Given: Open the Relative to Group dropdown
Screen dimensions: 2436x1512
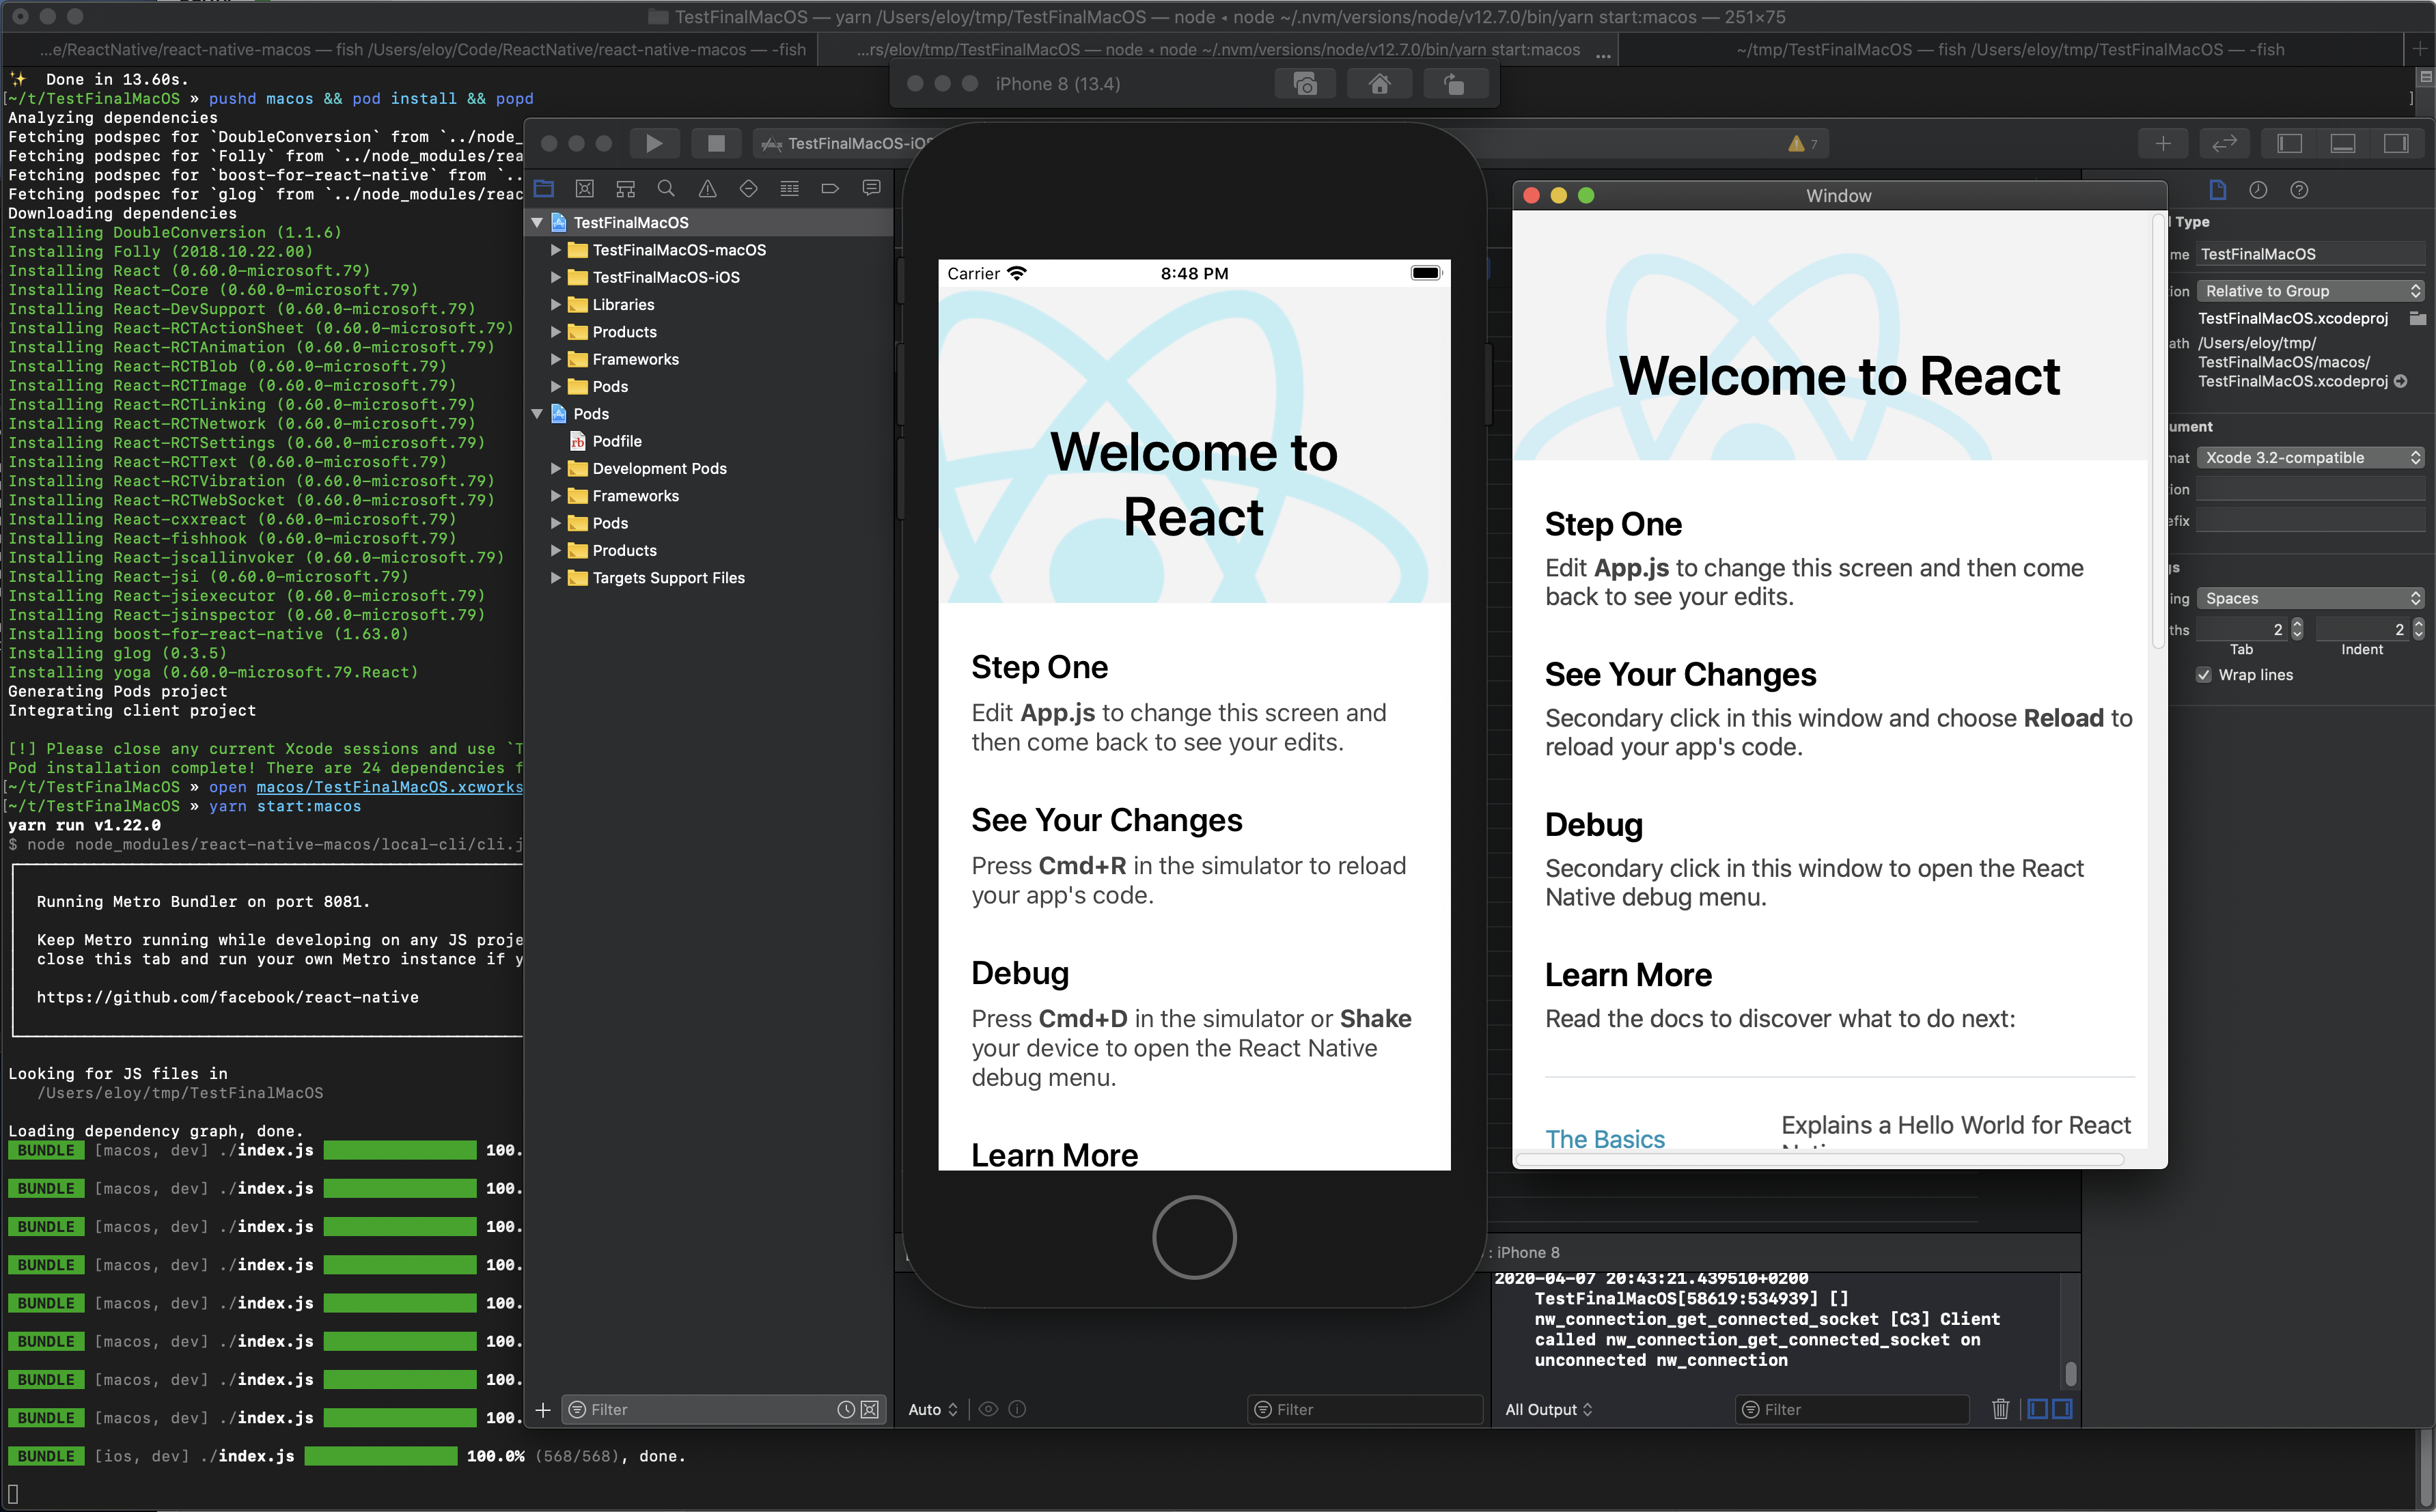Looking at the screenshot, I should pos(2310,291).
